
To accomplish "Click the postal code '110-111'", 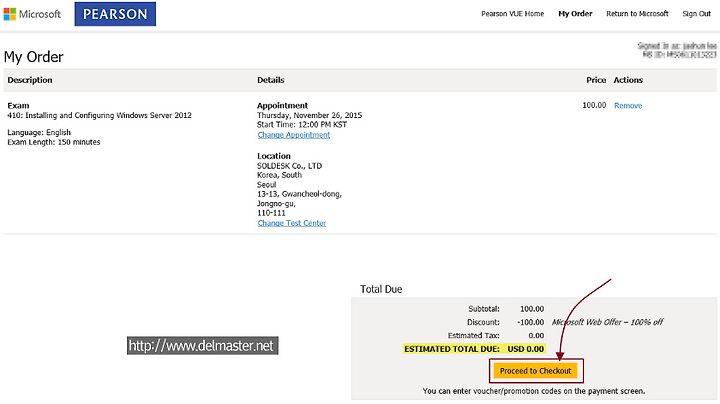I will pos(271,213).
